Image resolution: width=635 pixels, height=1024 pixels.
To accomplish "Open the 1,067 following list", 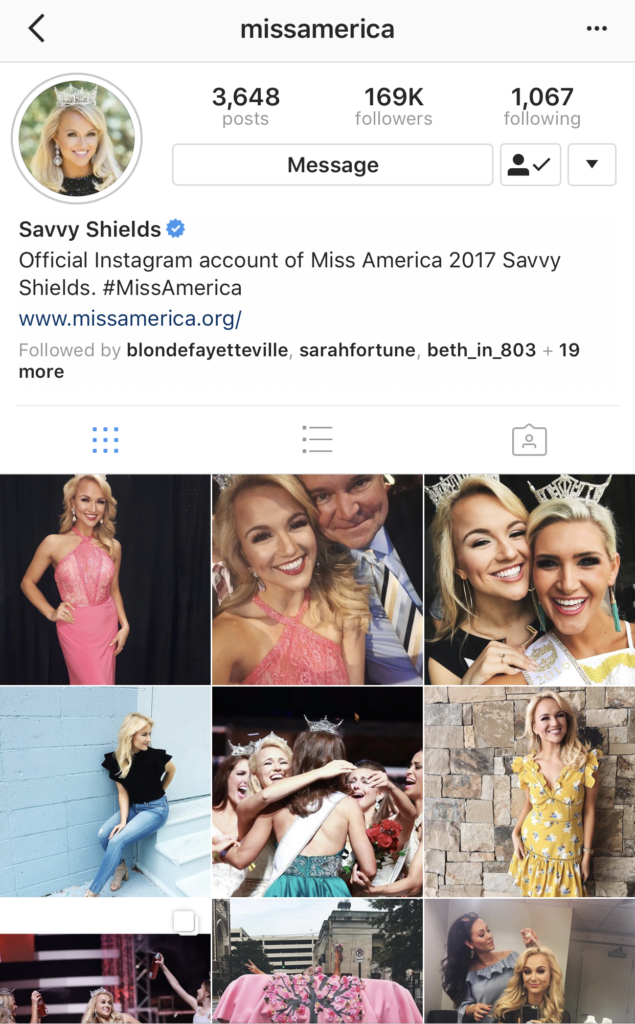I will click(x=542, y=106).
